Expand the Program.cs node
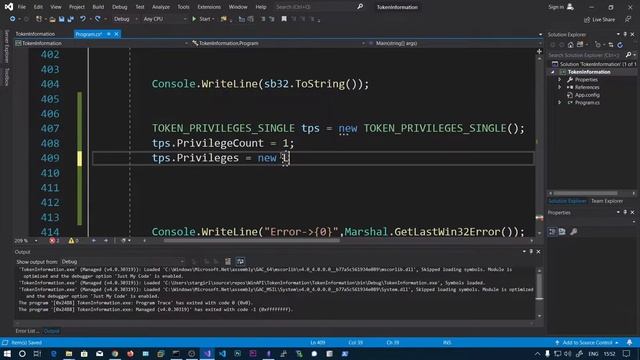 pos(560,103)
